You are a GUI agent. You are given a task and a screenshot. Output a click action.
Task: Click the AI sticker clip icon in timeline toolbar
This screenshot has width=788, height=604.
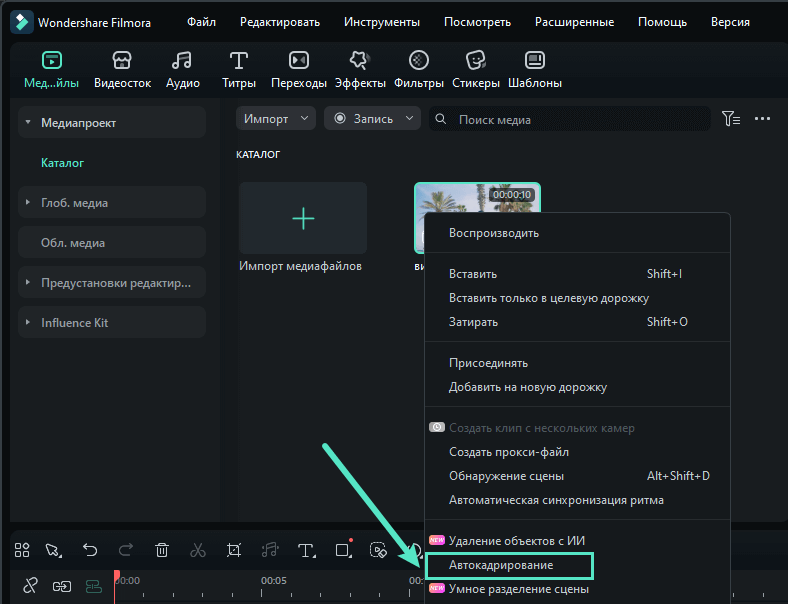click(378, 550)
